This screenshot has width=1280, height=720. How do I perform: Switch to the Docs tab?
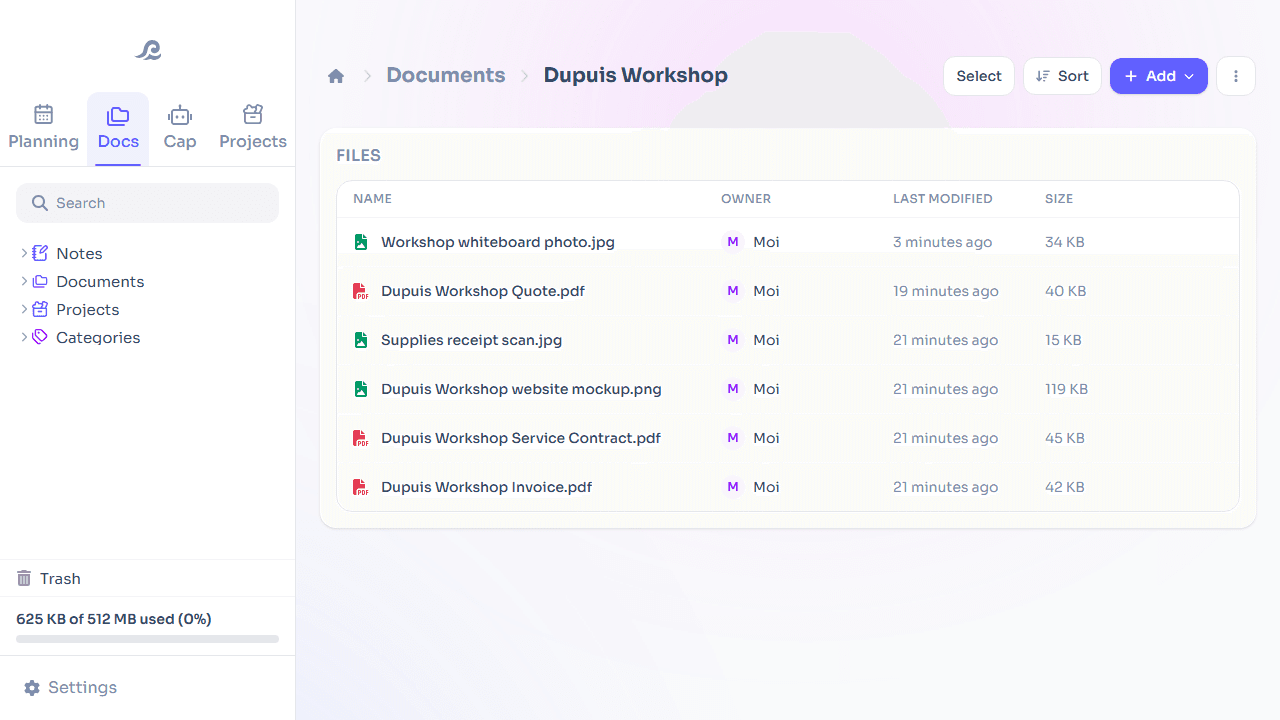coord(118,128)
